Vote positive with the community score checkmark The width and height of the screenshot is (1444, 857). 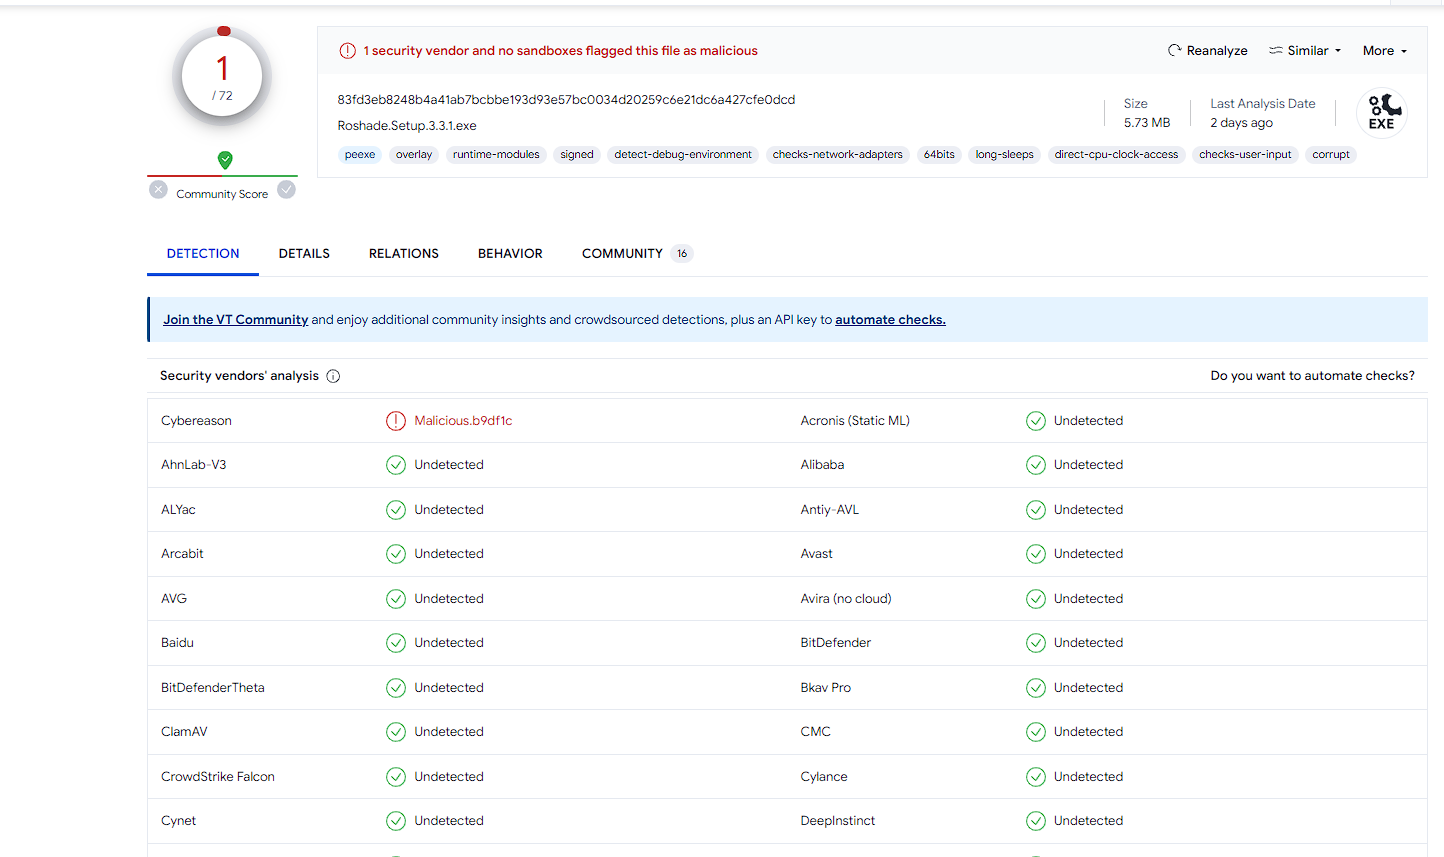287,189
